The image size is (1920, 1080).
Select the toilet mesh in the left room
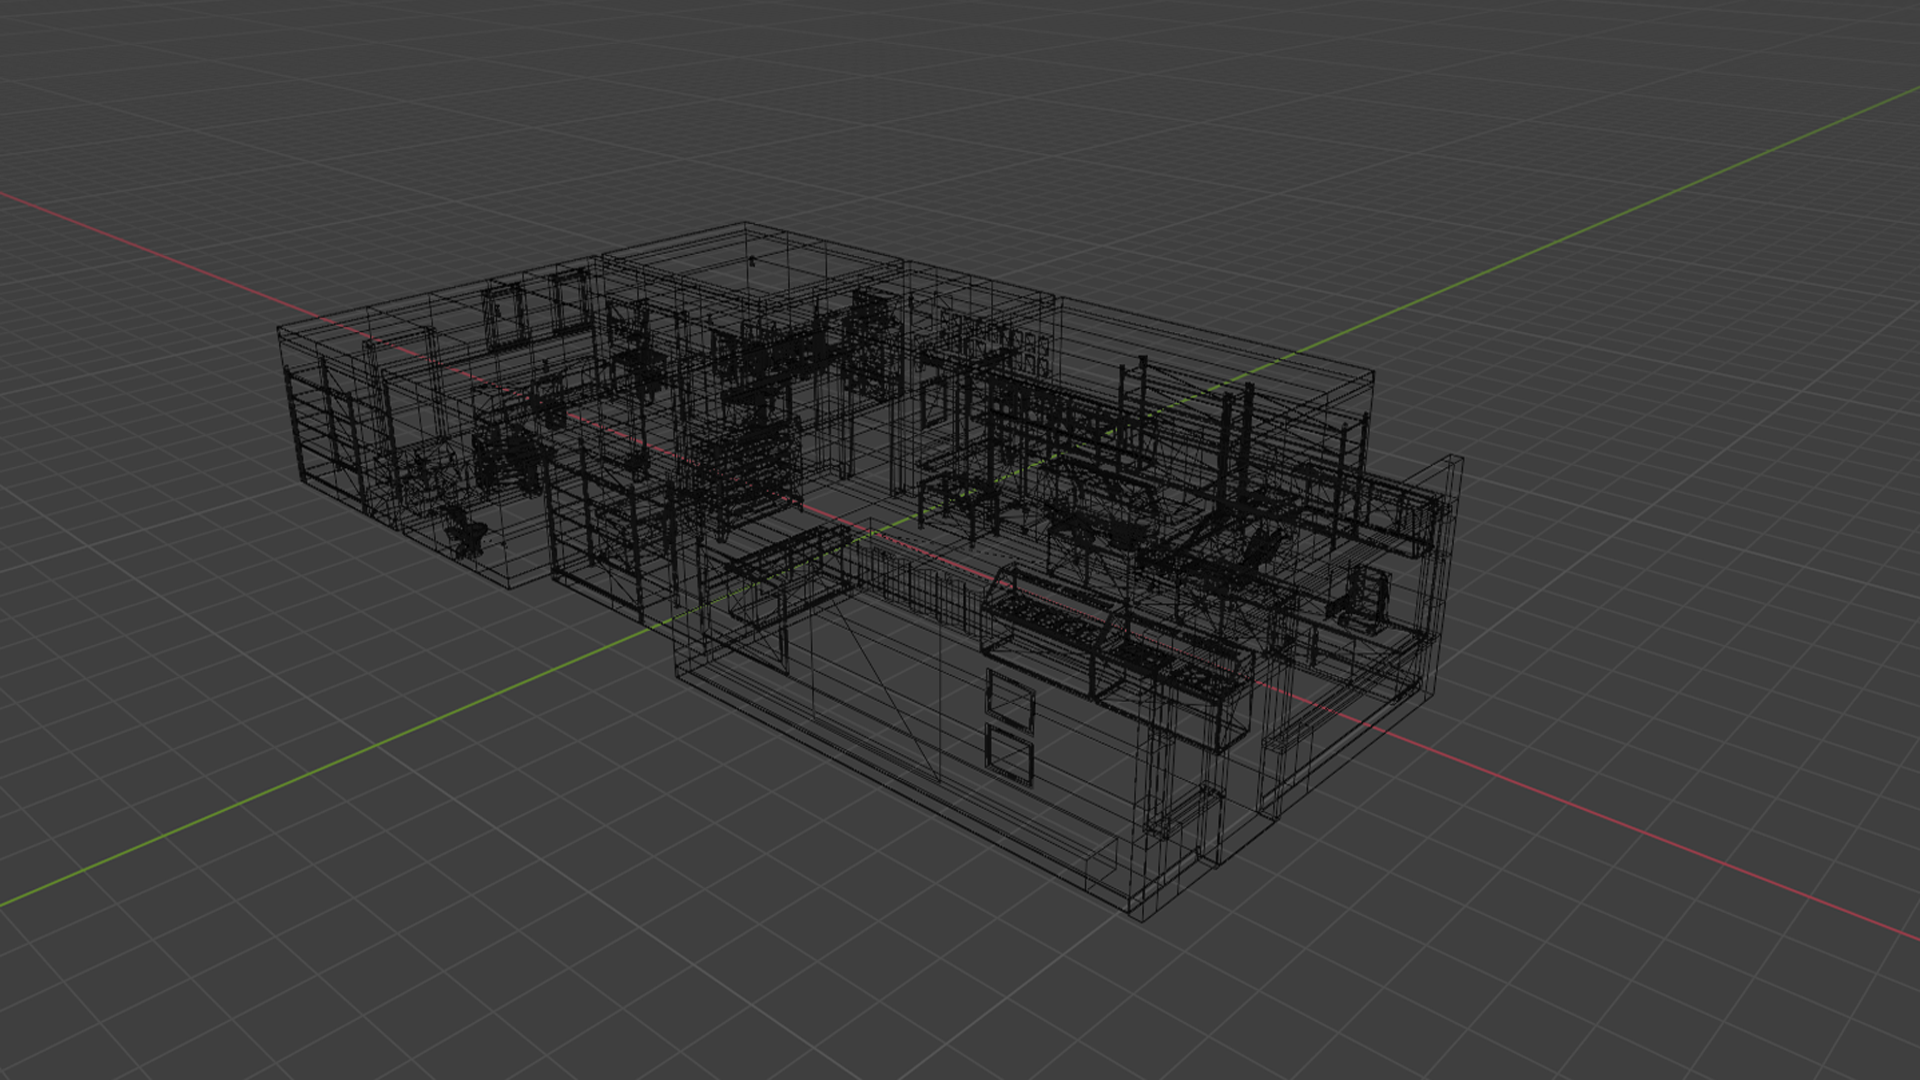click(466, 530)
